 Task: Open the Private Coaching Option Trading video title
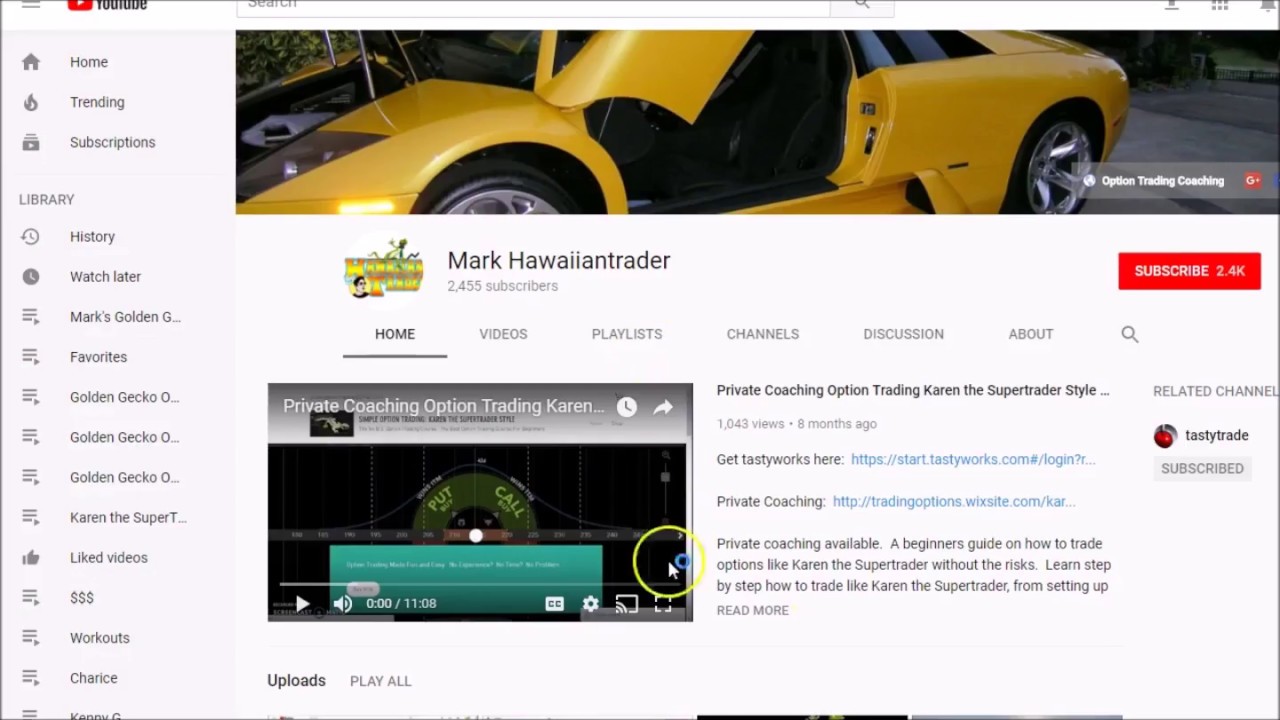(x=913, y=390)
